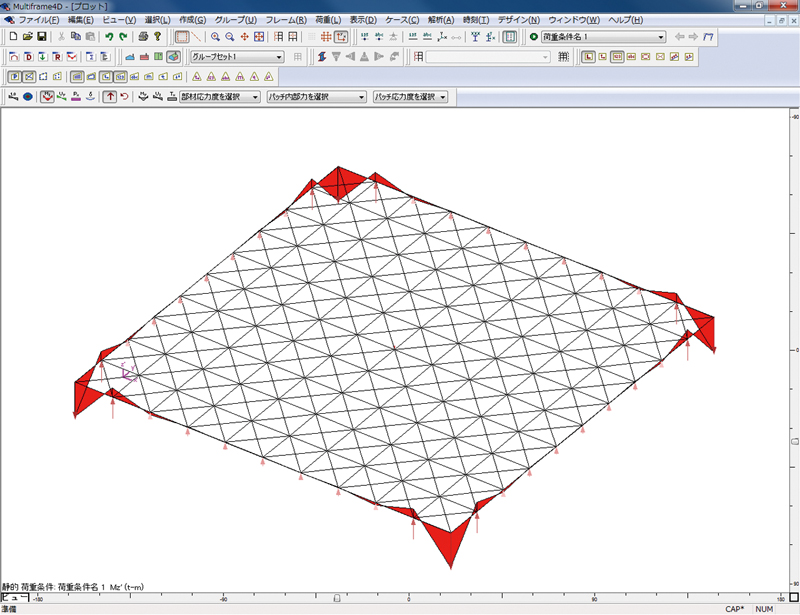800x615 pixels.
Task: Click the Zoom in magnifier icon
Action: [216, 37]
